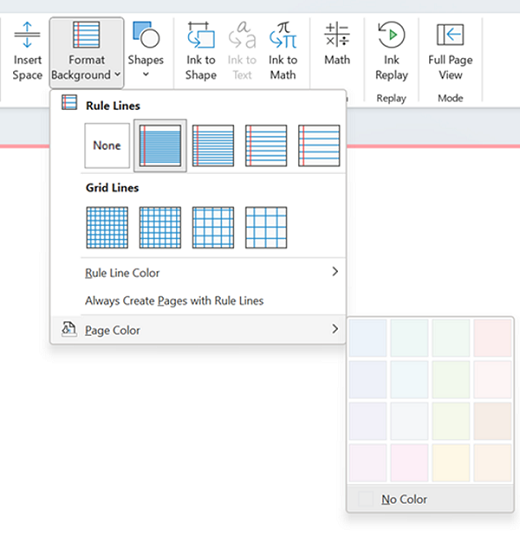Expand the Page Color submenu arrow
The width and height of the screenshot is (520, 536).
click(x=335, y=329)
